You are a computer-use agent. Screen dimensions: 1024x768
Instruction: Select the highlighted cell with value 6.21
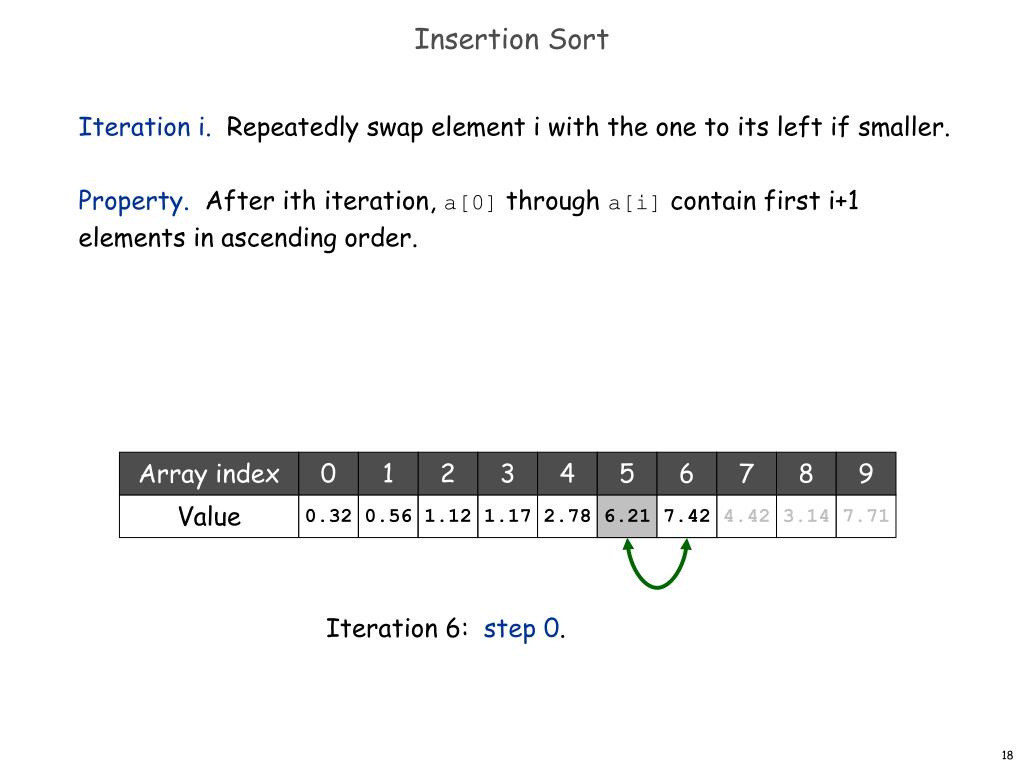[x=627, y=516]
